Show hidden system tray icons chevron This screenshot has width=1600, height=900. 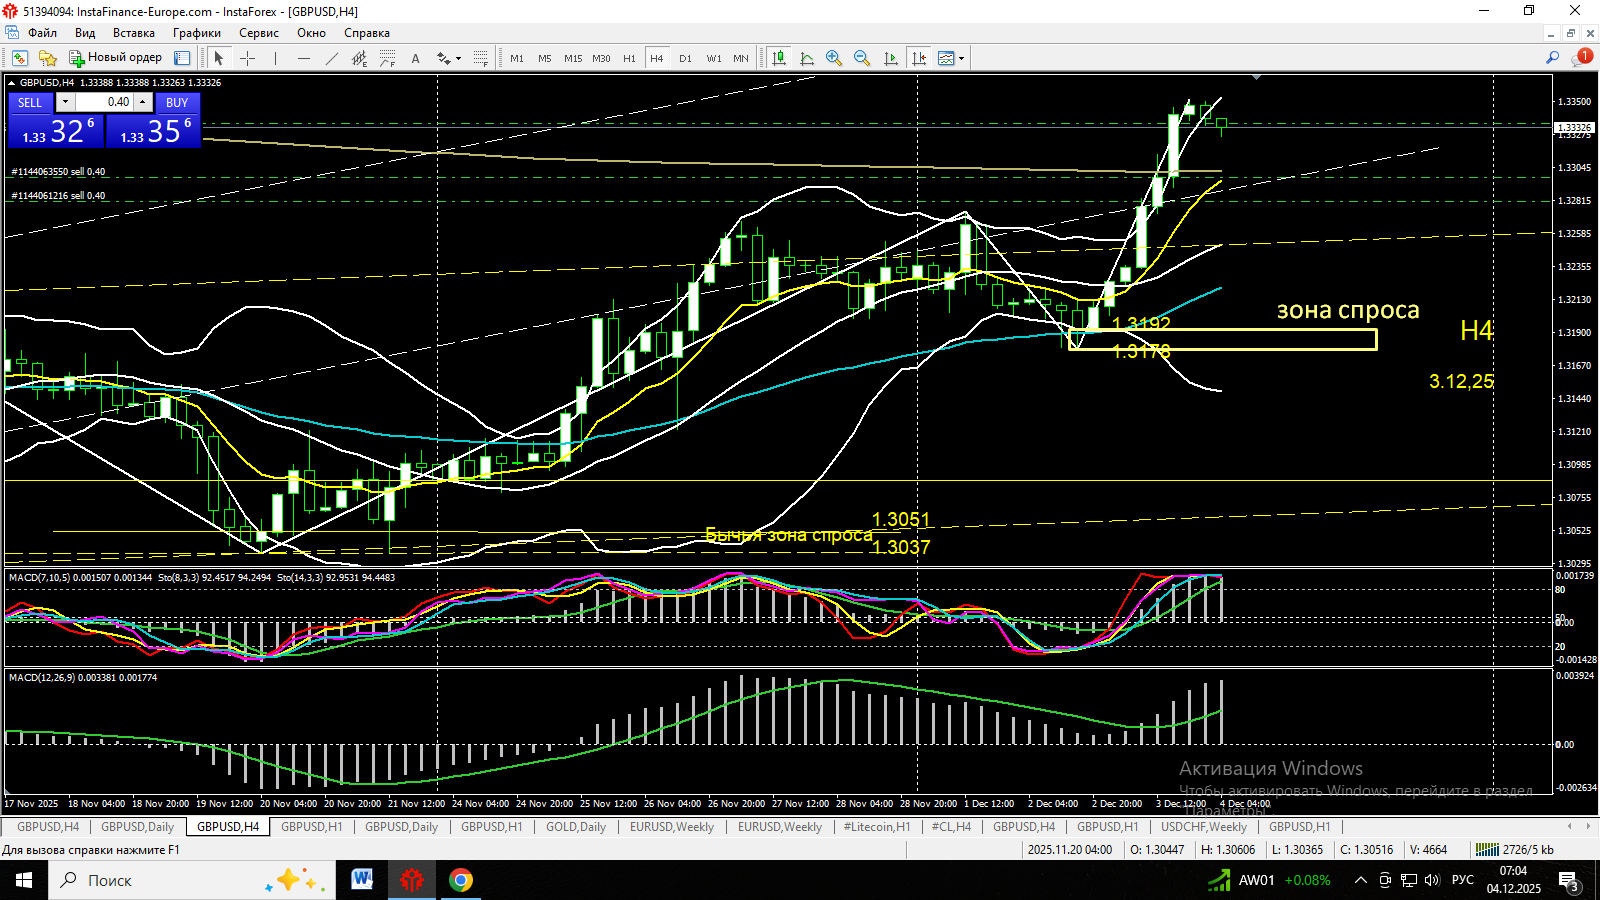pos(1361,880)
